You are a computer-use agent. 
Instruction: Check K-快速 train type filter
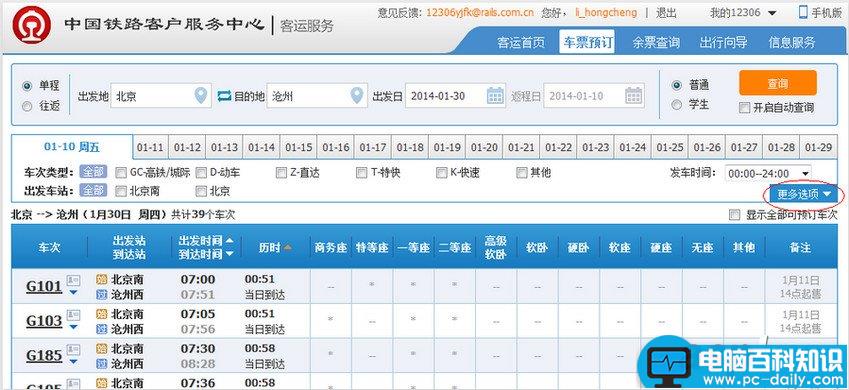[x=441, y=173]
